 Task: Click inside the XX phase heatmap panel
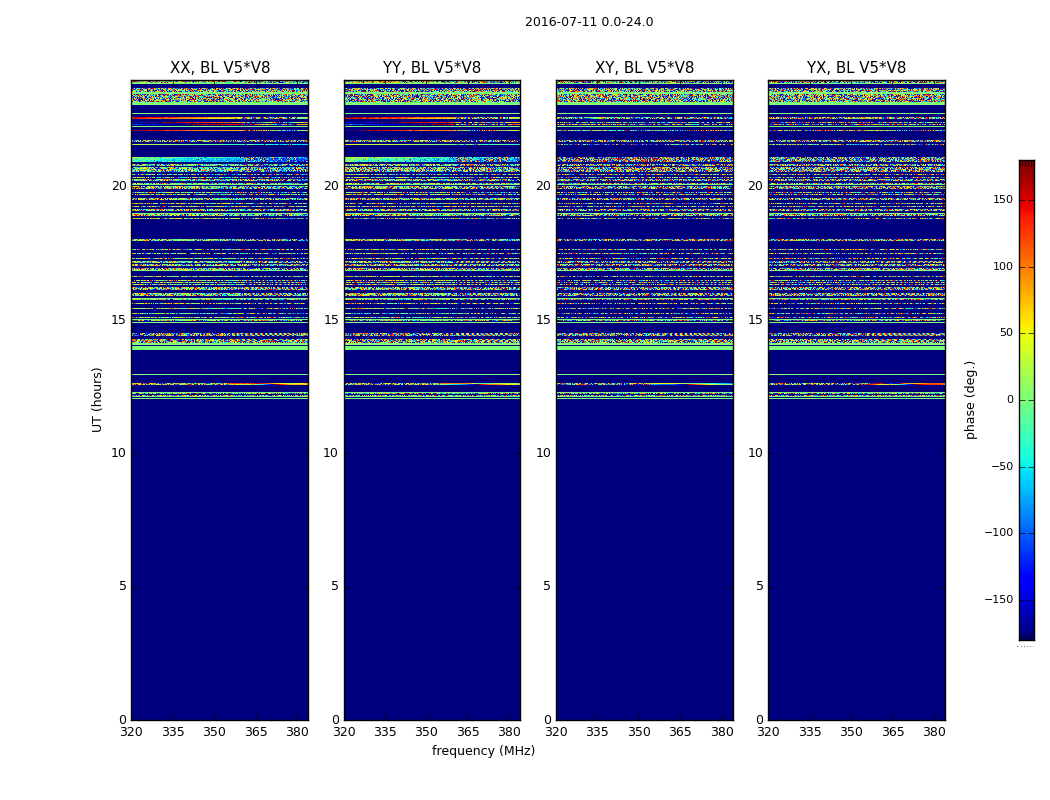(220, 400)
